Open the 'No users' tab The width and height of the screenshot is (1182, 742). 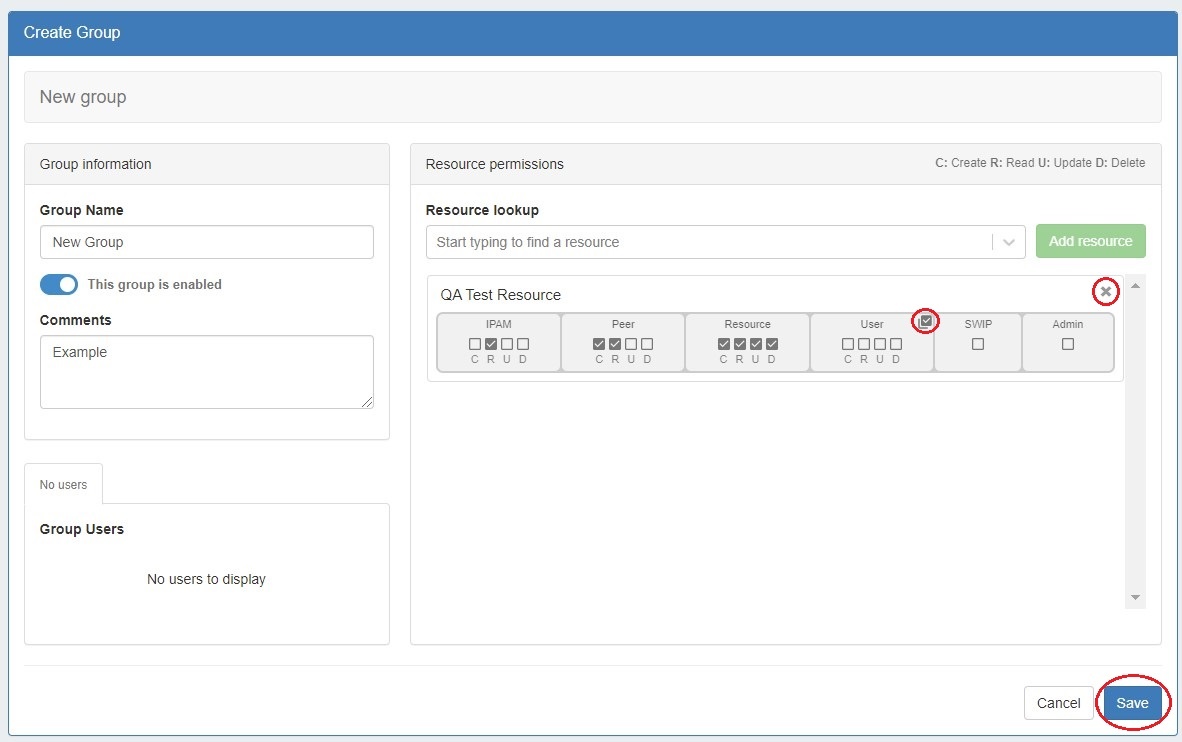pyautogui.click(x=63, y=485)
